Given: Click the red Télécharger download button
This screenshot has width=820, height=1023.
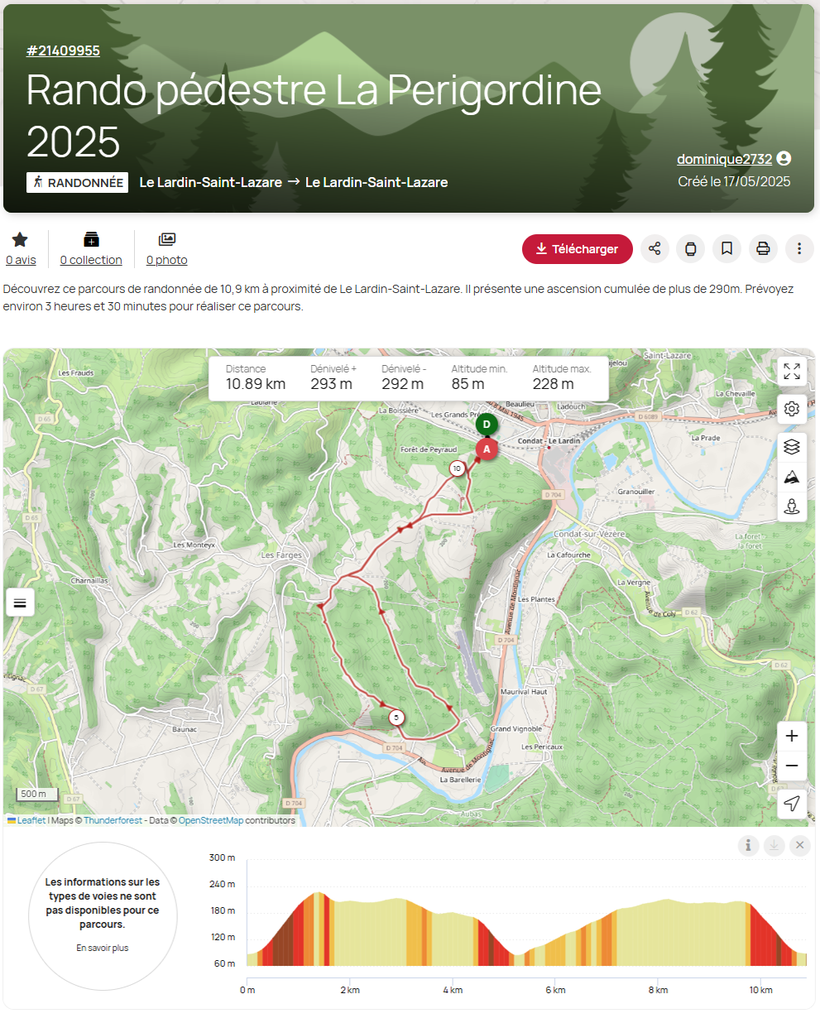Looking at the screenshot, I should (577, 249).
